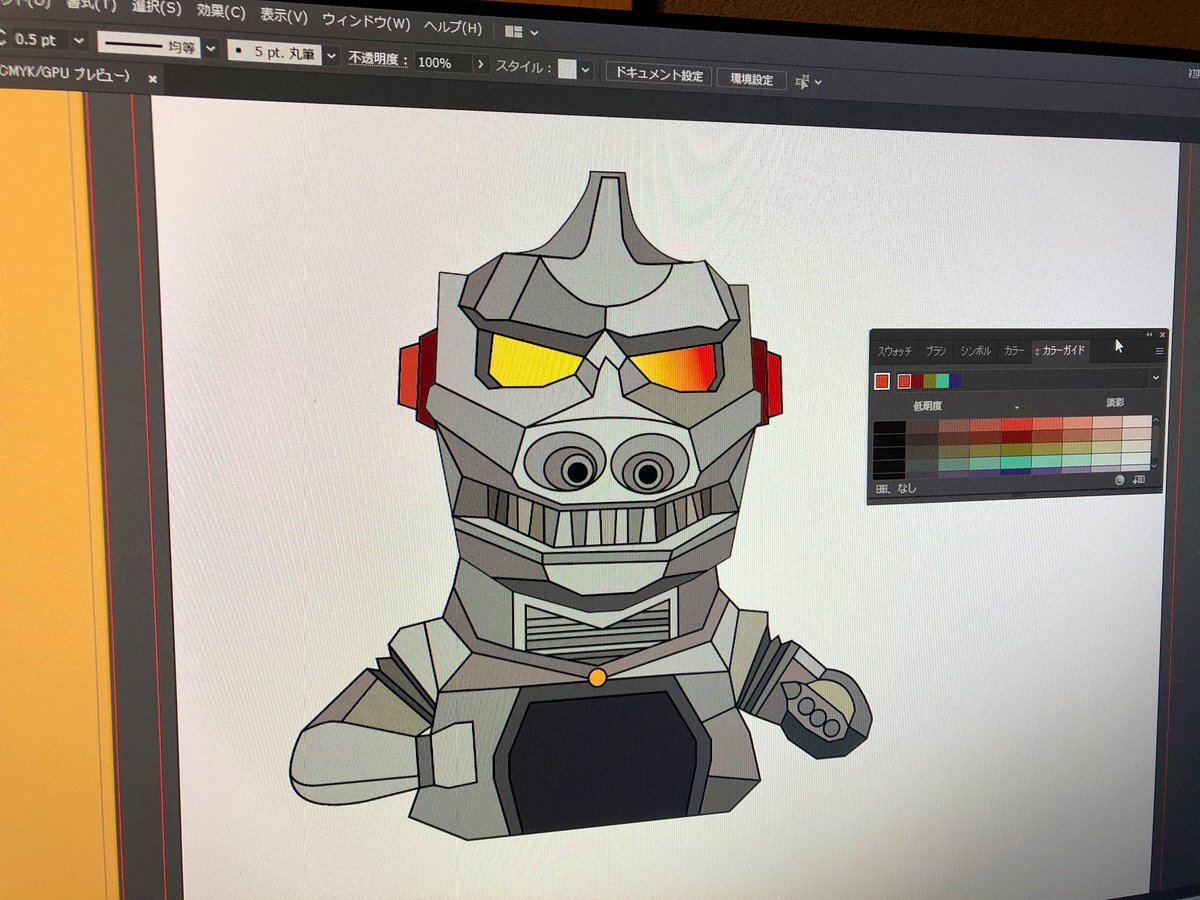Click the Edit Colors wheel icon
Screen dimensions: 1200x900
[x=1119, y=481]
